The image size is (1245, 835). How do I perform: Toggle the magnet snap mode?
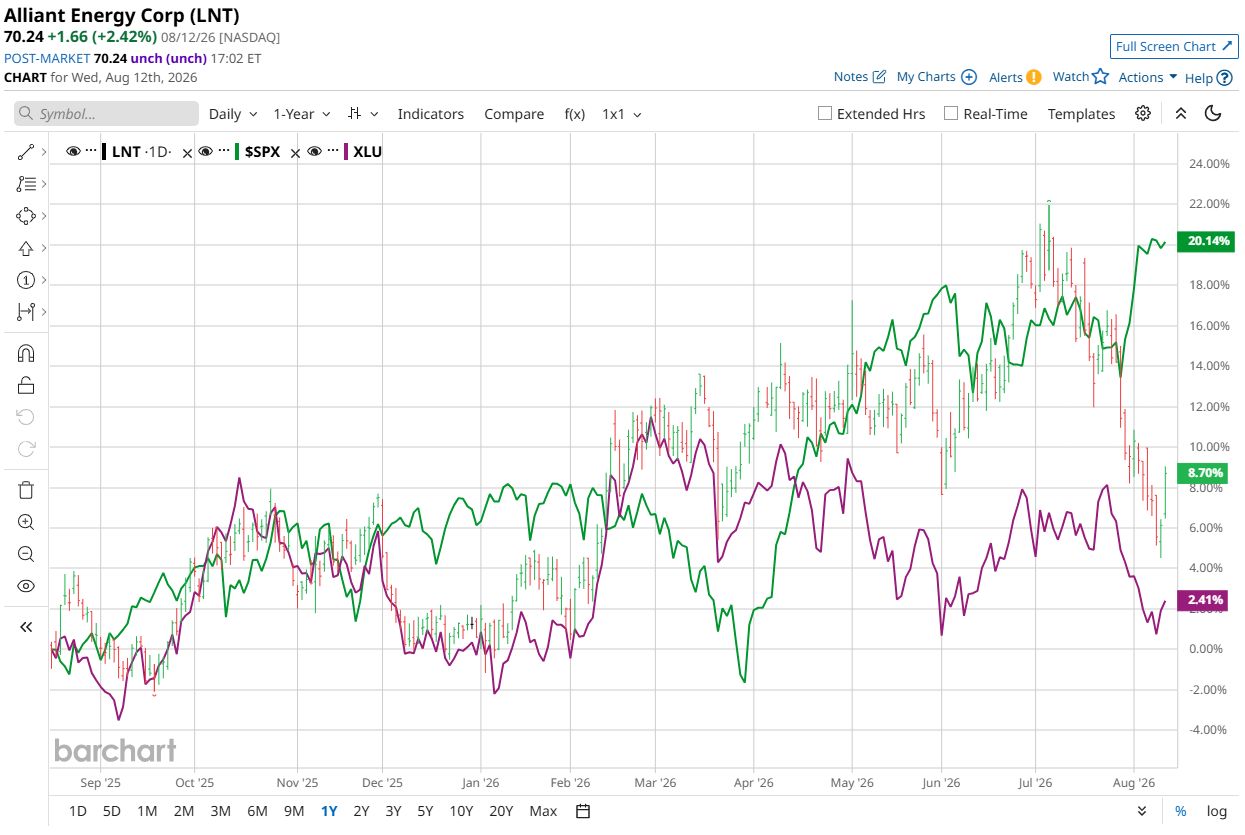pyautogui.click(x=26, y=353)
